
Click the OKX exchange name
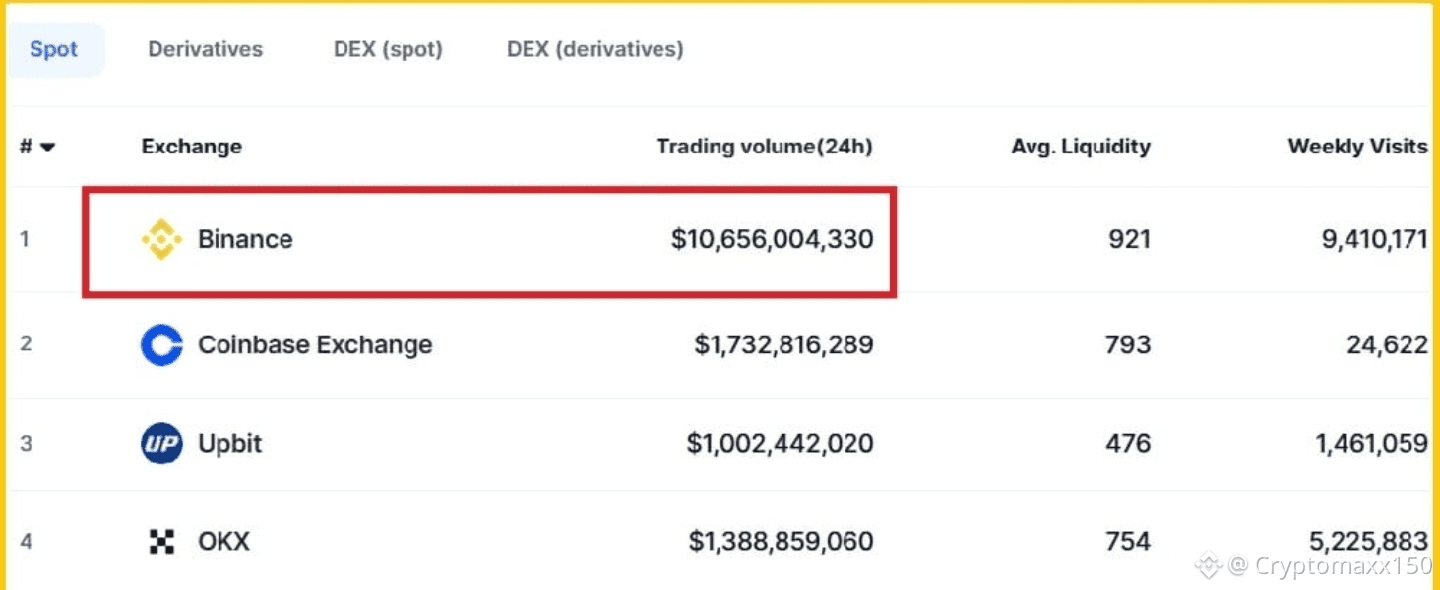(x=224, y=542)
